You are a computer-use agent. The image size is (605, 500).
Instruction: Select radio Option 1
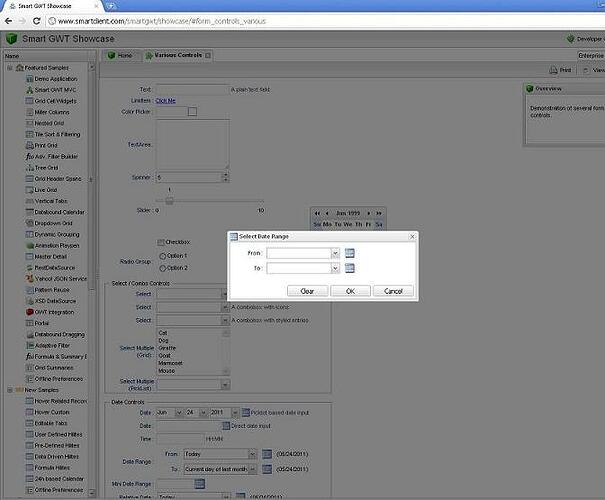coord(162,256)
